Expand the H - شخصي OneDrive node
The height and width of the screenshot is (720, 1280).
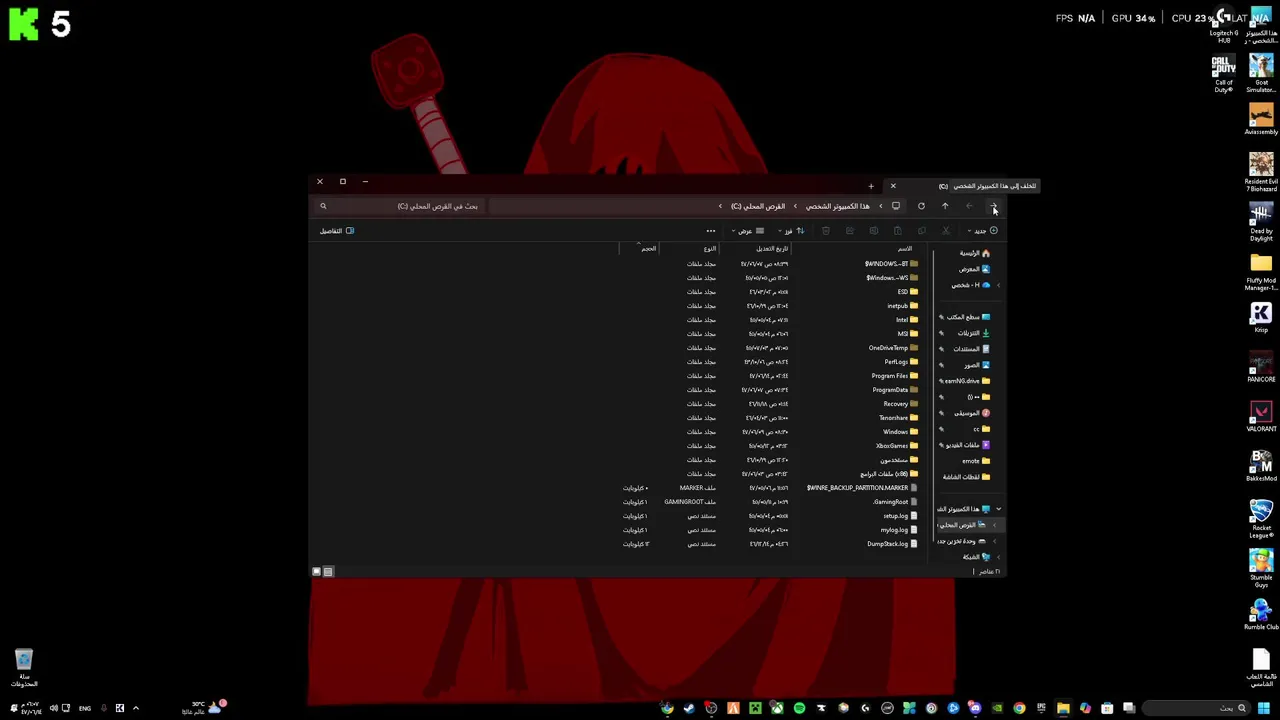coord(998,285)
